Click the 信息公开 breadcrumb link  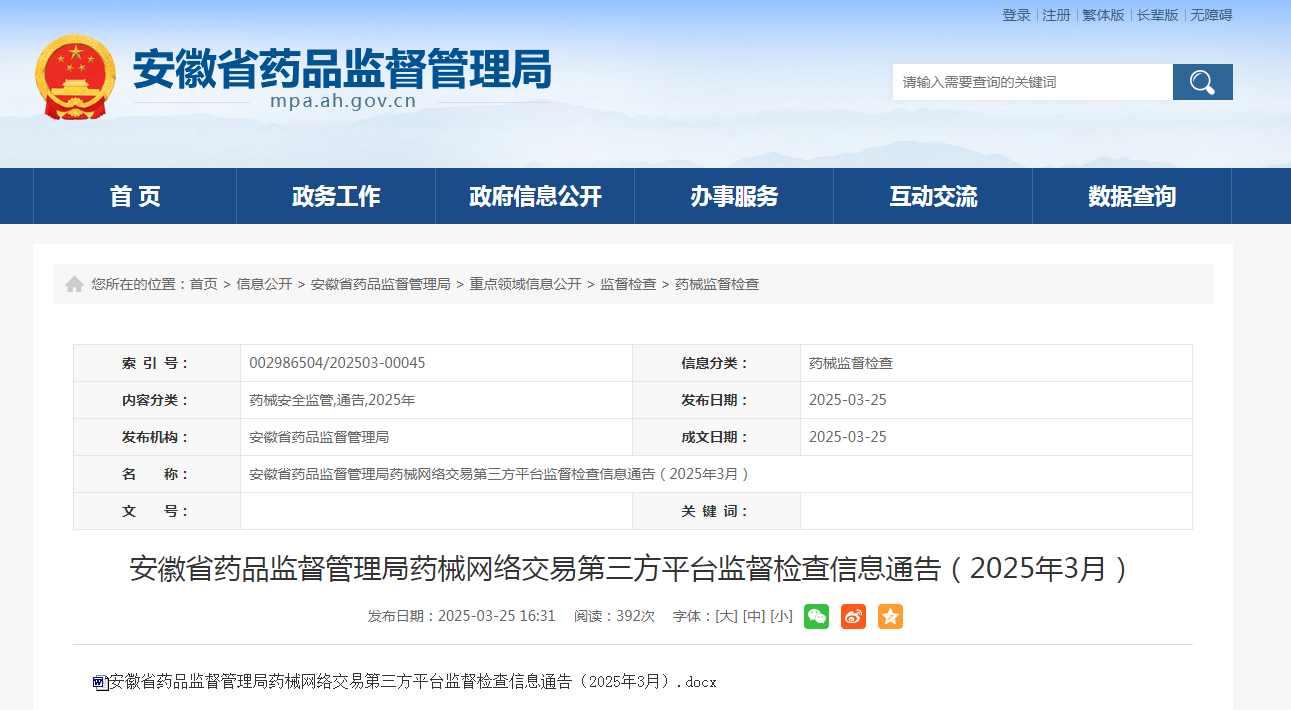264,284
